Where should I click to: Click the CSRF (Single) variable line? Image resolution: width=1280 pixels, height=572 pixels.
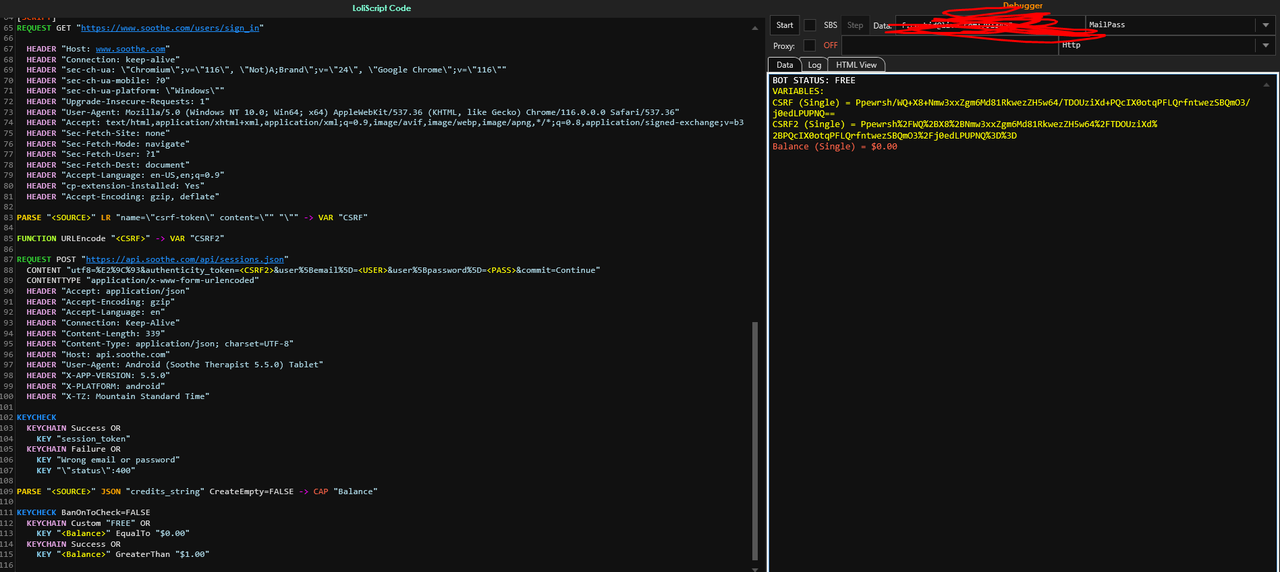[1011, 107]
